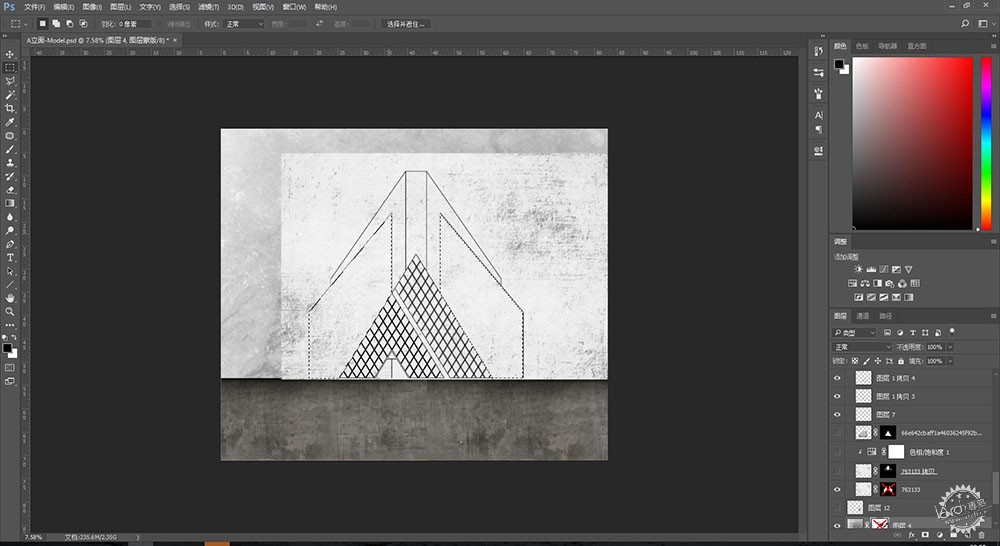Image resolution: width=1000 pixels, height=546 pixels.
Task: Hide the 图层 7 layer
Action: [x=837, y=415]
